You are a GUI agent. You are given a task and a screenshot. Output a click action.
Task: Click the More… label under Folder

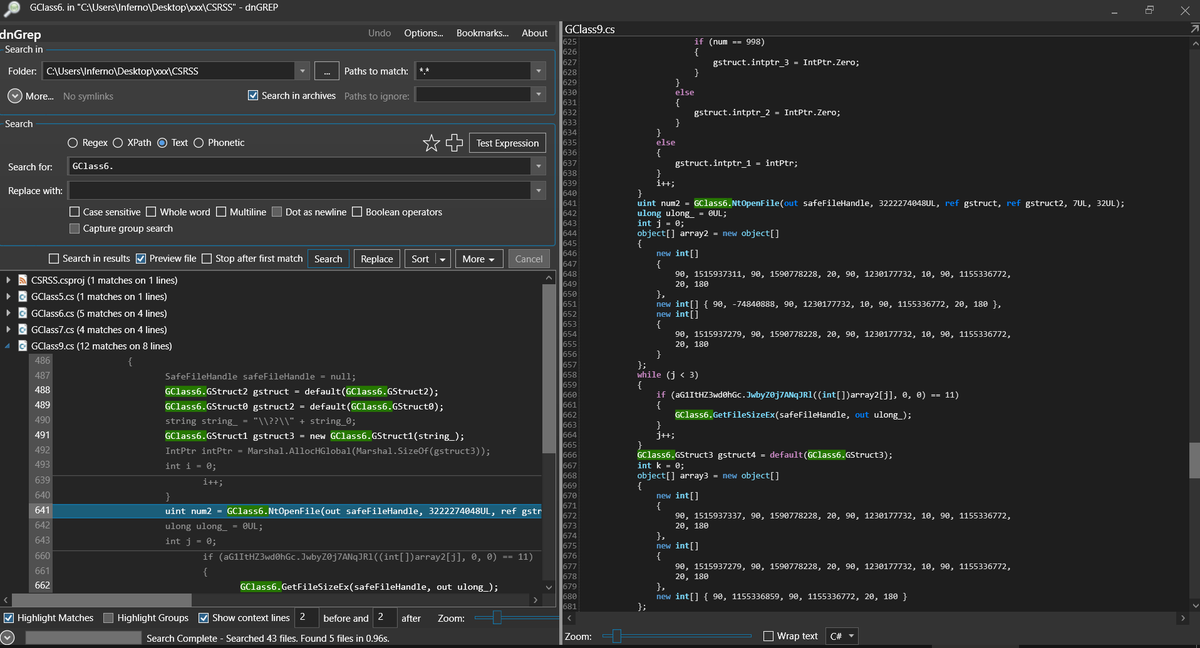tap(39, 96)
